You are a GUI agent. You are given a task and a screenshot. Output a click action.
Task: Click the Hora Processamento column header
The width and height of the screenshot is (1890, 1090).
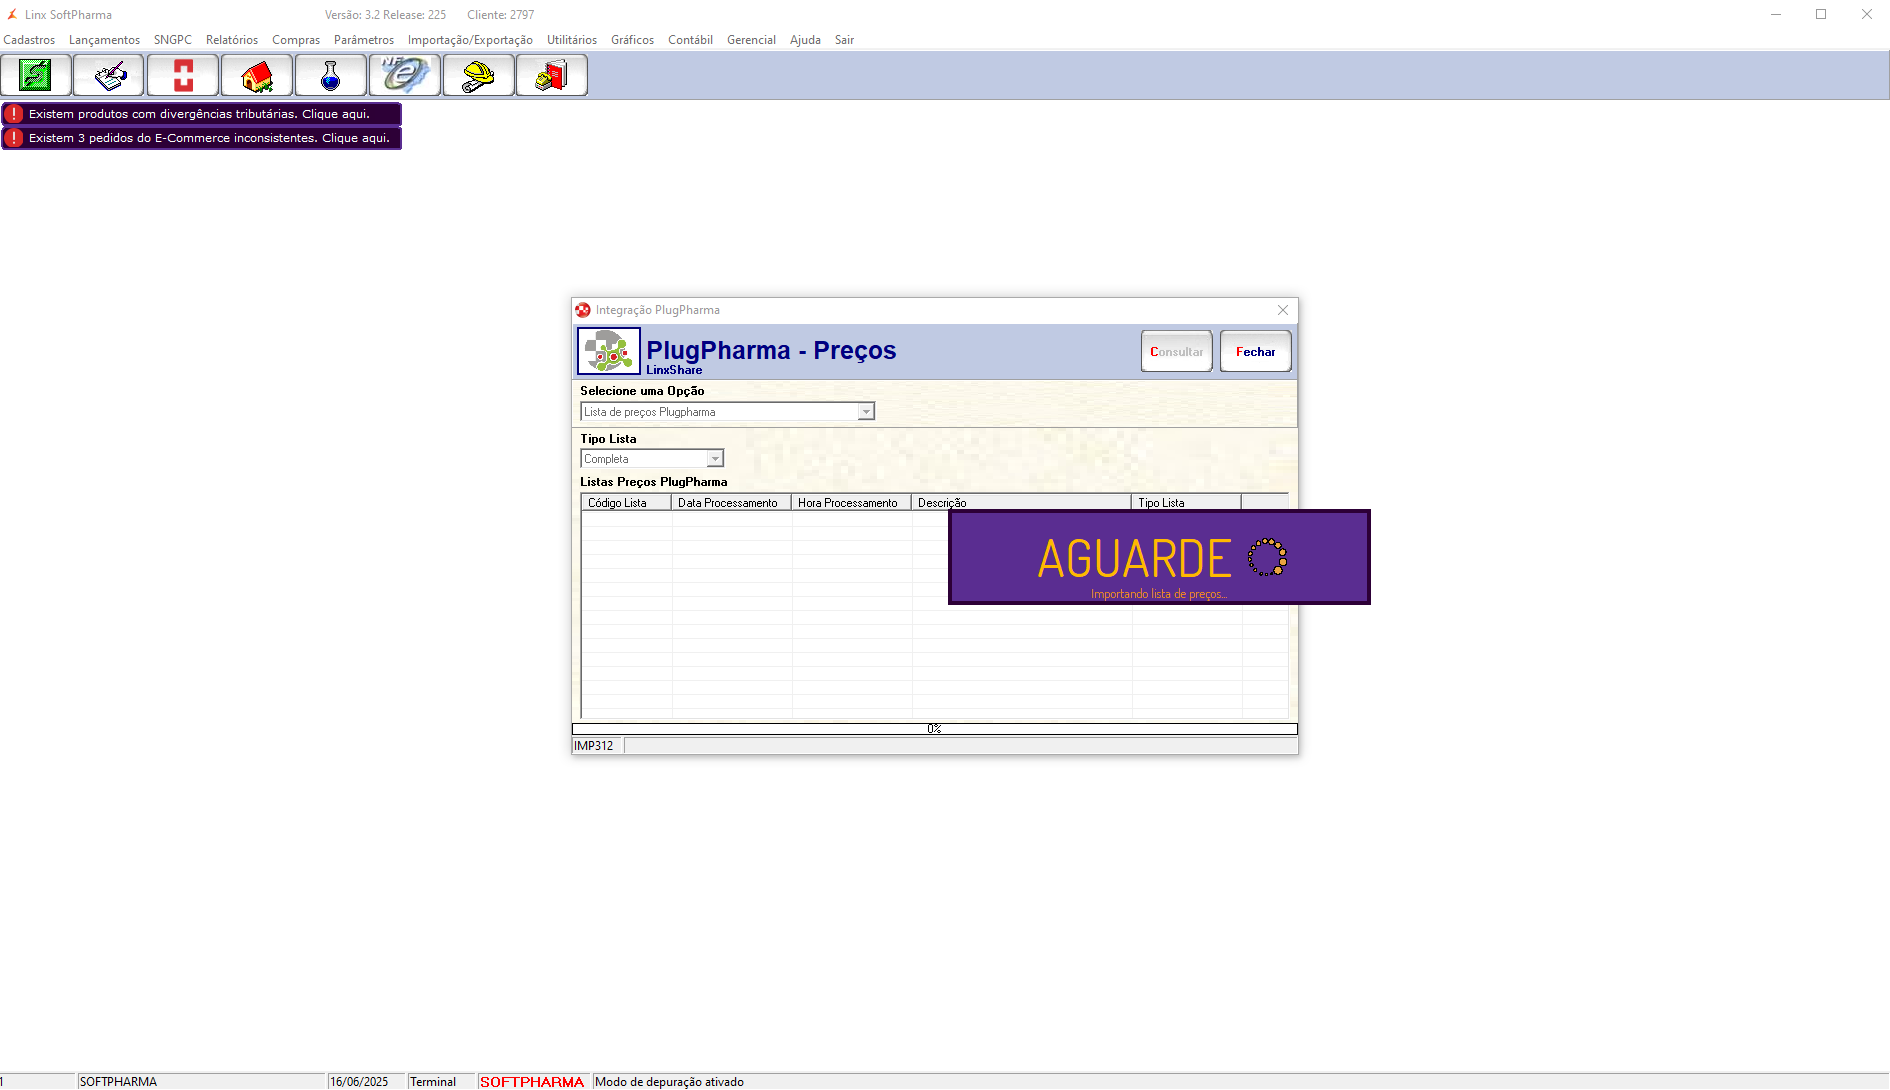point(852,503)
